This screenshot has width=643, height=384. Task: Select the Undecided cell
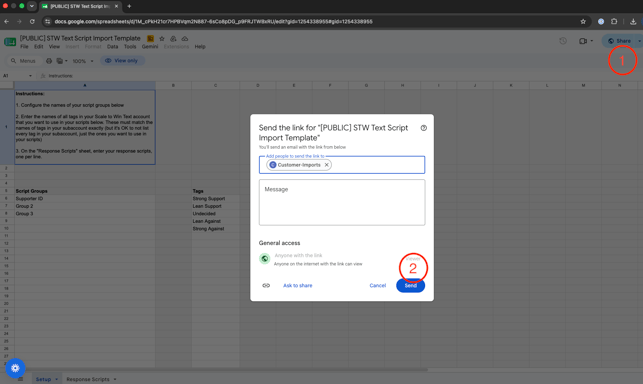215,213
